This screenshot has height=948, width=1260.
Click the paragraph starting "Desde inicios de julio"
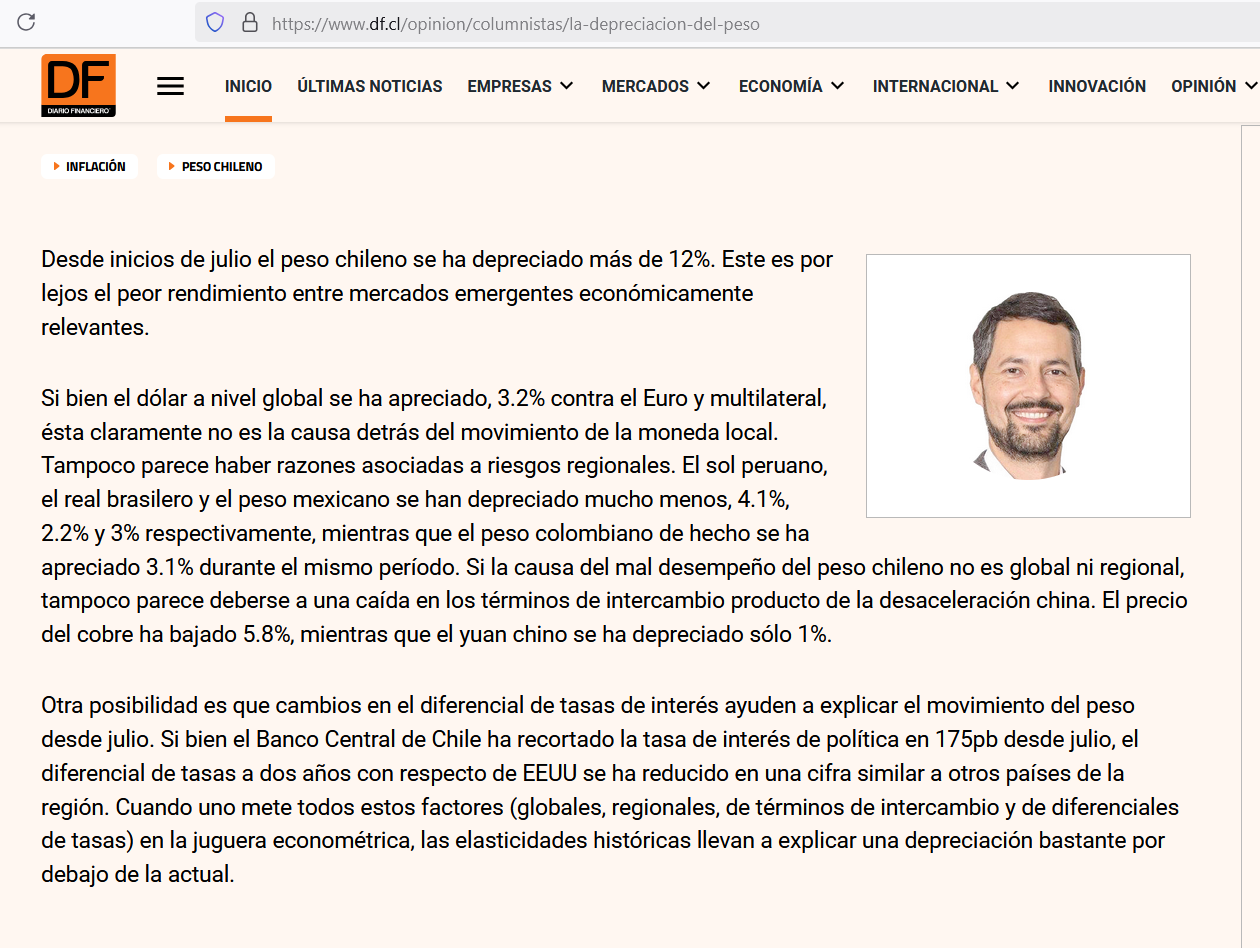pyautogui.click(x=437, y=293)
